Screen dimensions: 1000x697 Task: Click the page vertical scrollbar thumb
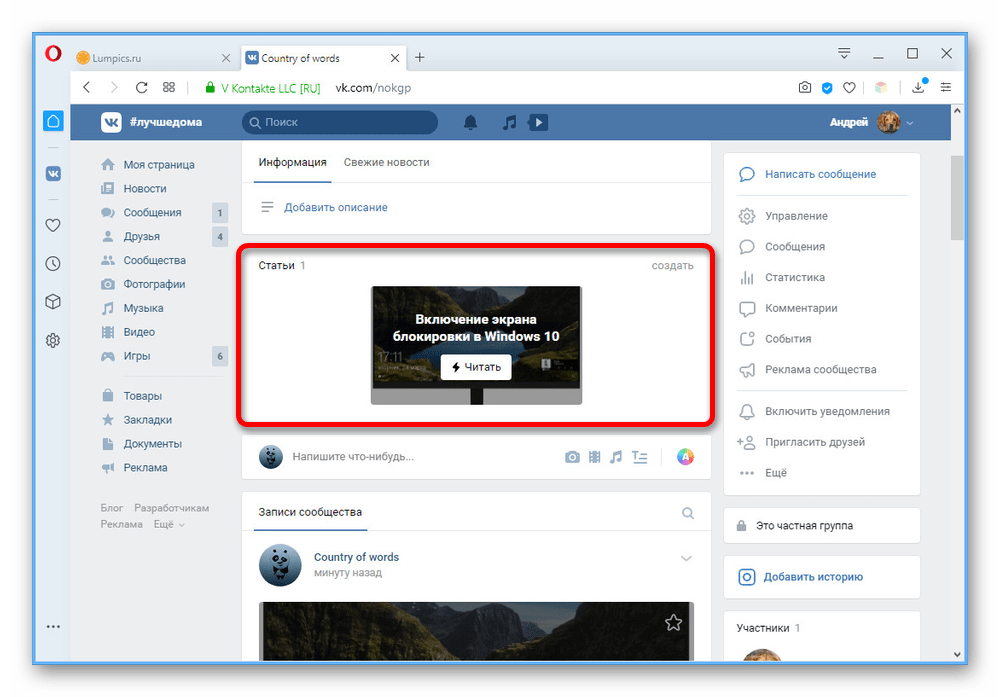point(956,198)
